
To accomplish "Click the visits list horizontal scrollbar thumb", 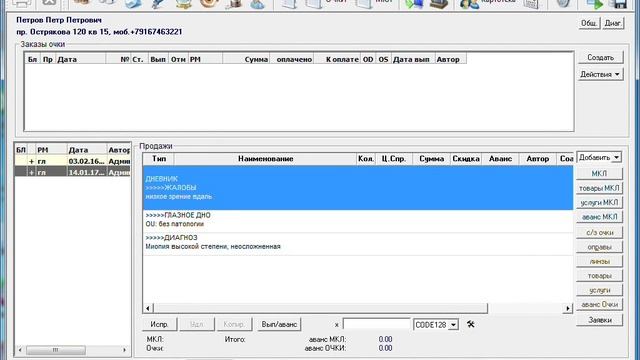I will point(56,350).
